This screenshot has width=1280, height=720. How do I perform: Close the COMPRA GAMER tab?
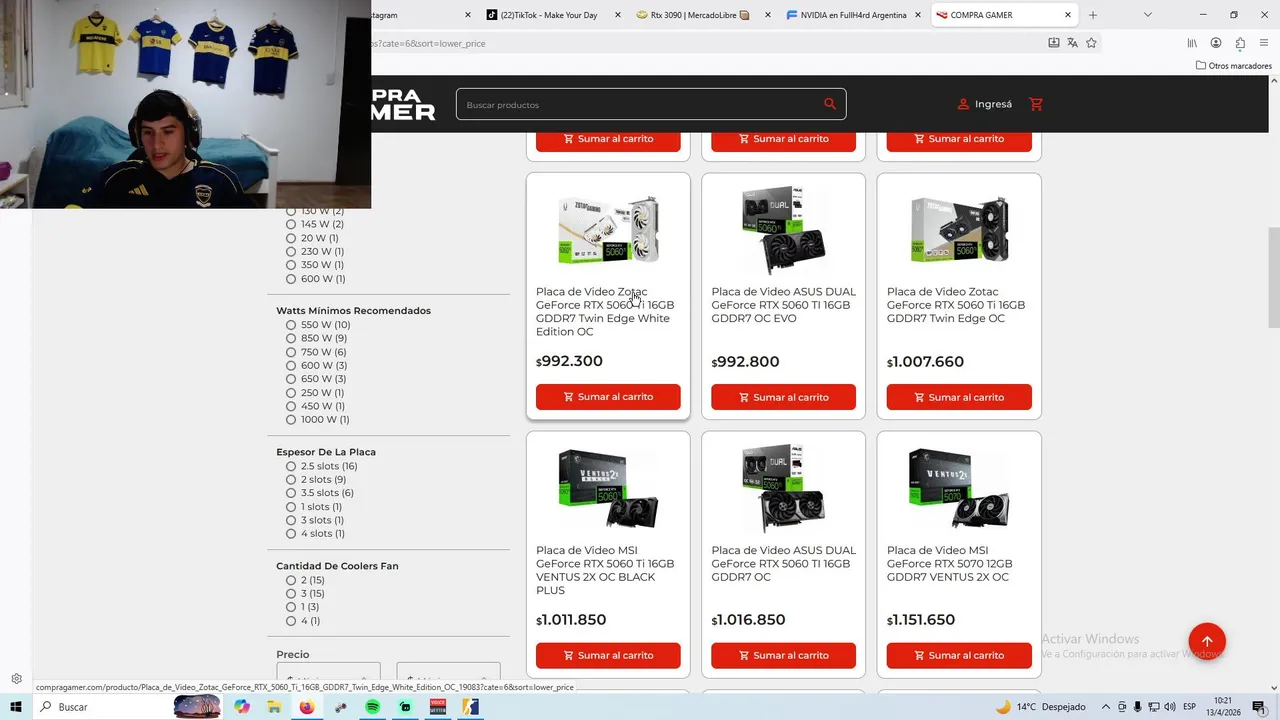(1068, 15)
